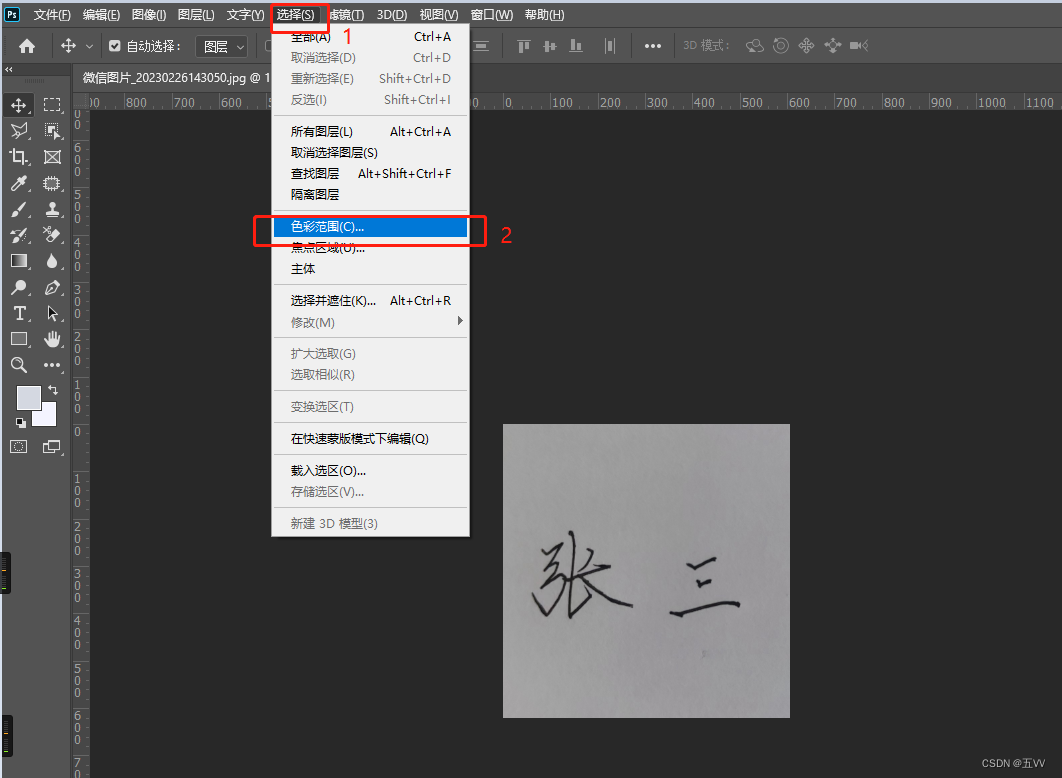Viewport: 1062px width, 778px height.
Task: Open the 视图(V) menu
Action: (x=439, y=14)
